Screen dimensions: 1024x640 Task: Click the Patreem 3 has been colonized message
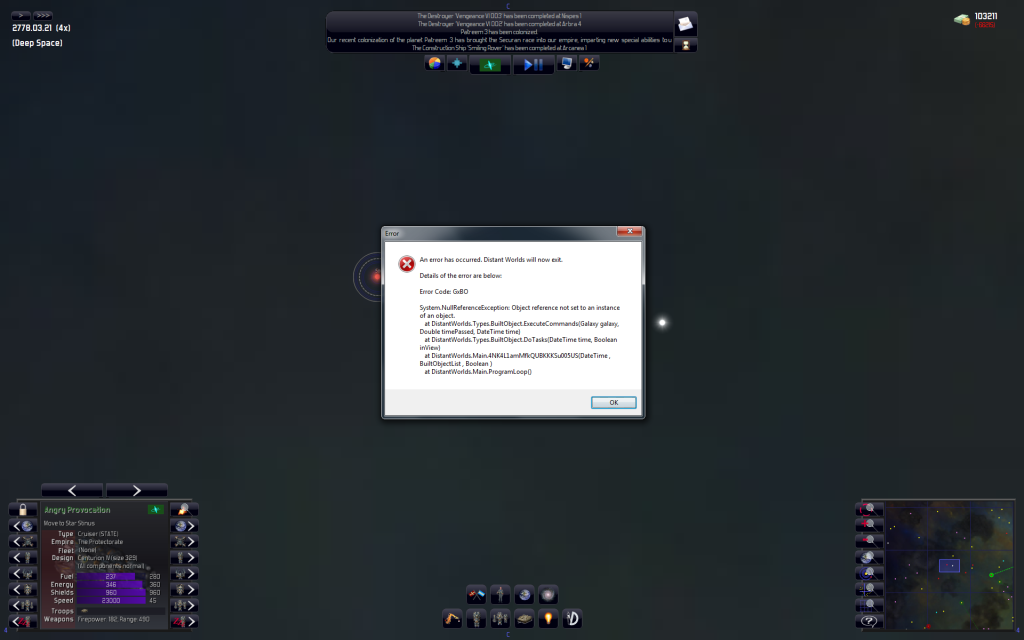(x=499, y=32)
